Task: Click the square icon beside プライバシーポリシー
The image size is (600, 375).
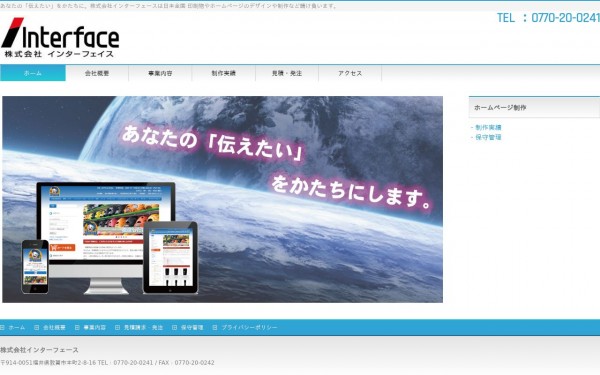Action: [215, 328]
